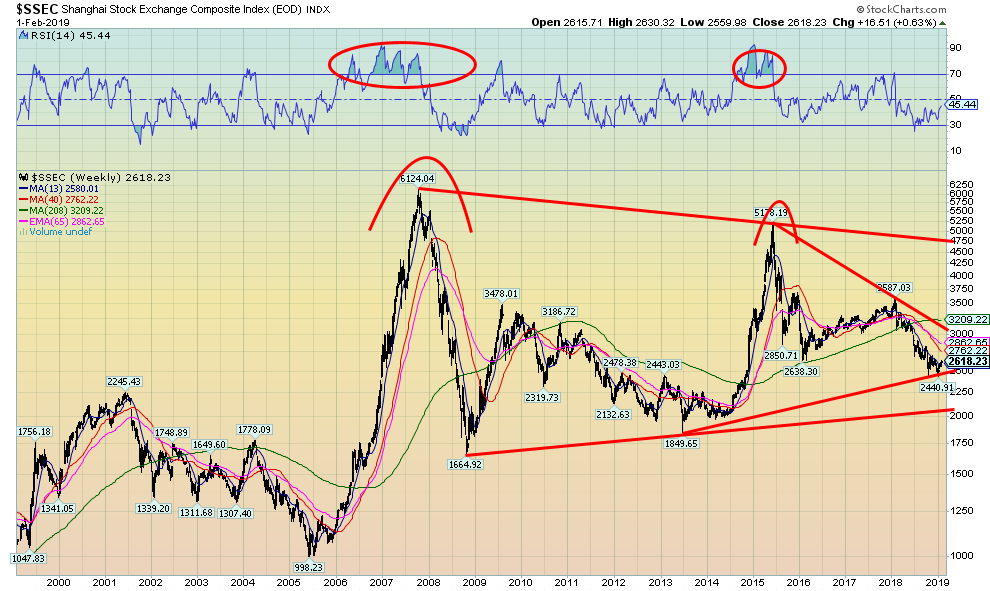Image resolution: width=990 pixels, height=591 pixels.
Task: Click the 5178.19 peak price label
Action: 771,212
